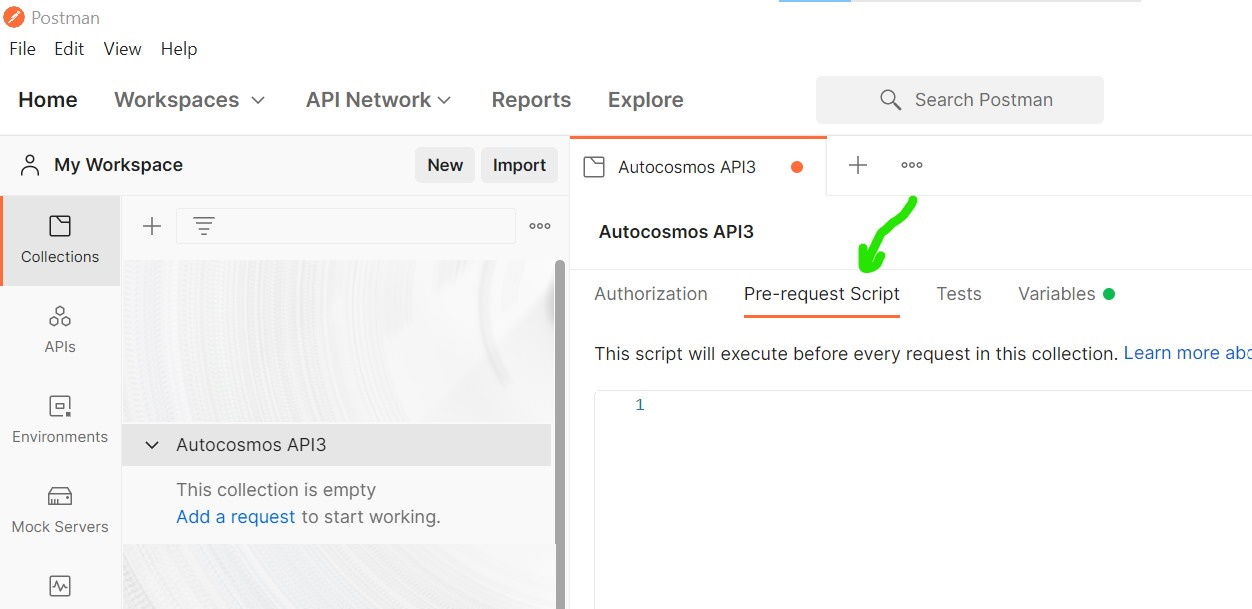Image resolution: width=1252 pixels, height=609 pixels.
Task: Open the View menu
Action: [x=122, y=49]
